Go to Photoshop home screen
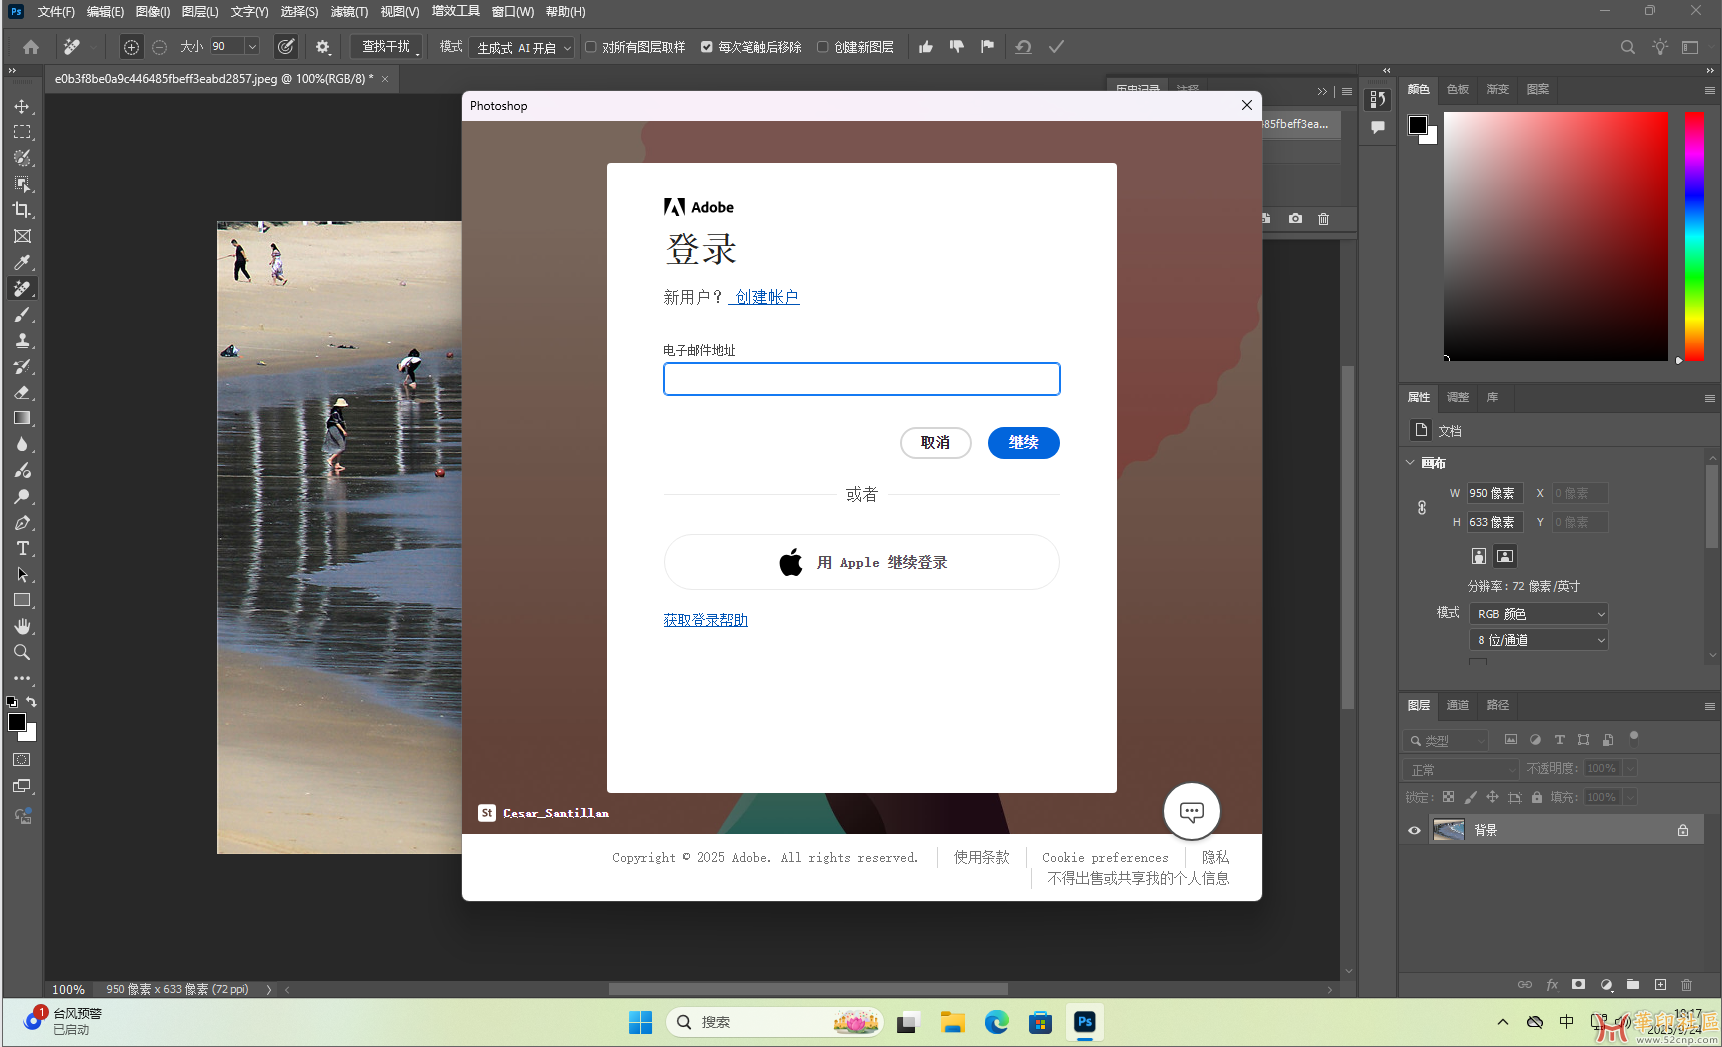The width and height of the screenshot is (1722, 1047). tap(31, 47)
